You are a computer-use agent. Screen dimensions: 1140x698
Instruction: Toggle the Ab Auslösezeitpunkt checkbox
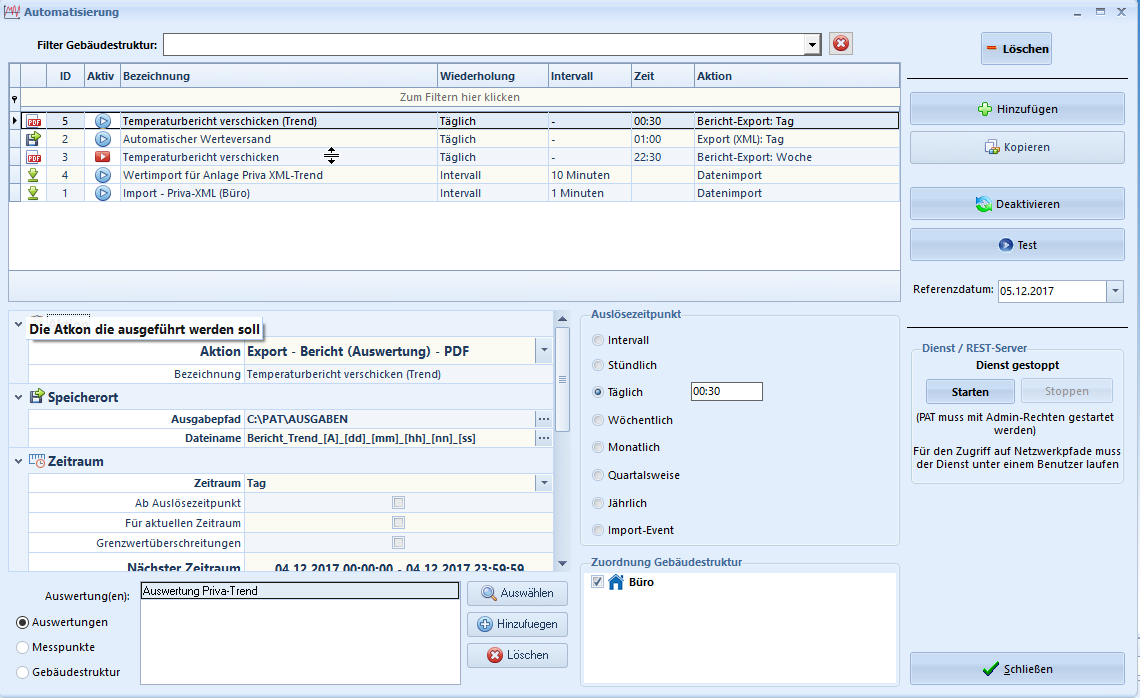pyautogui.click(x=398, y=502)
